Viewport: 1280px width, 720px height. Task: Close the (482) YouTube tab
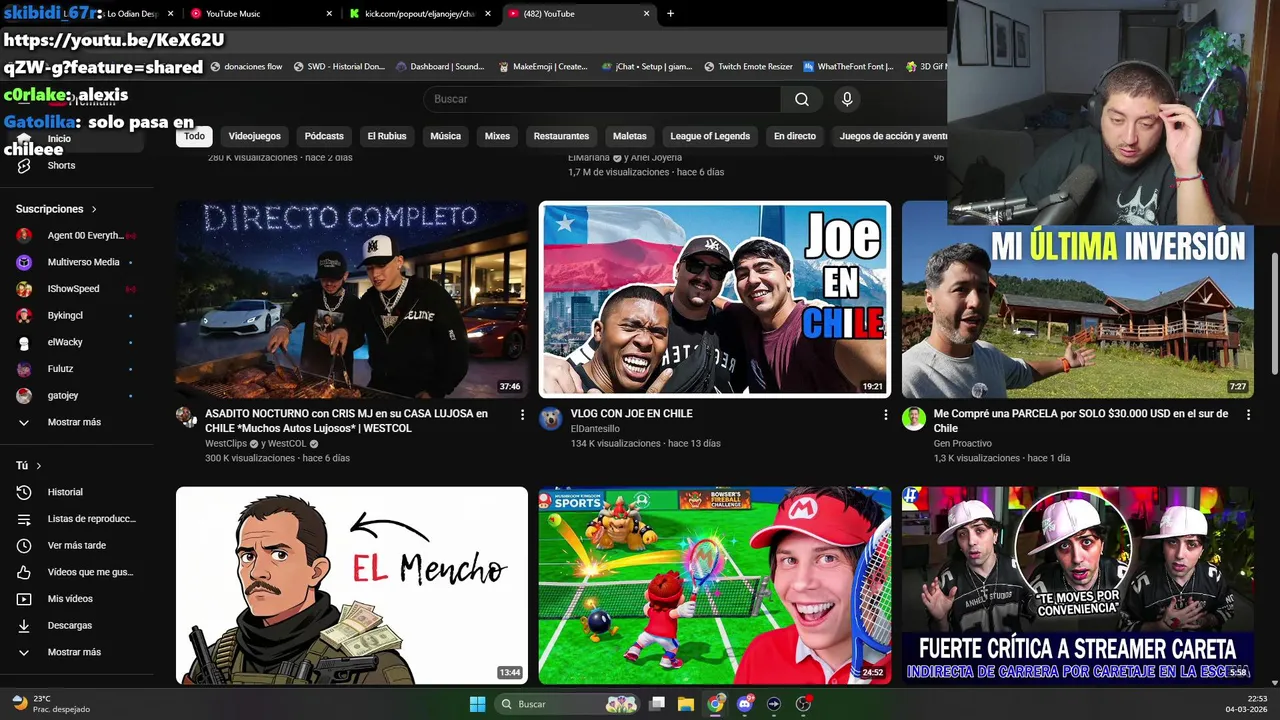[646, 14]
